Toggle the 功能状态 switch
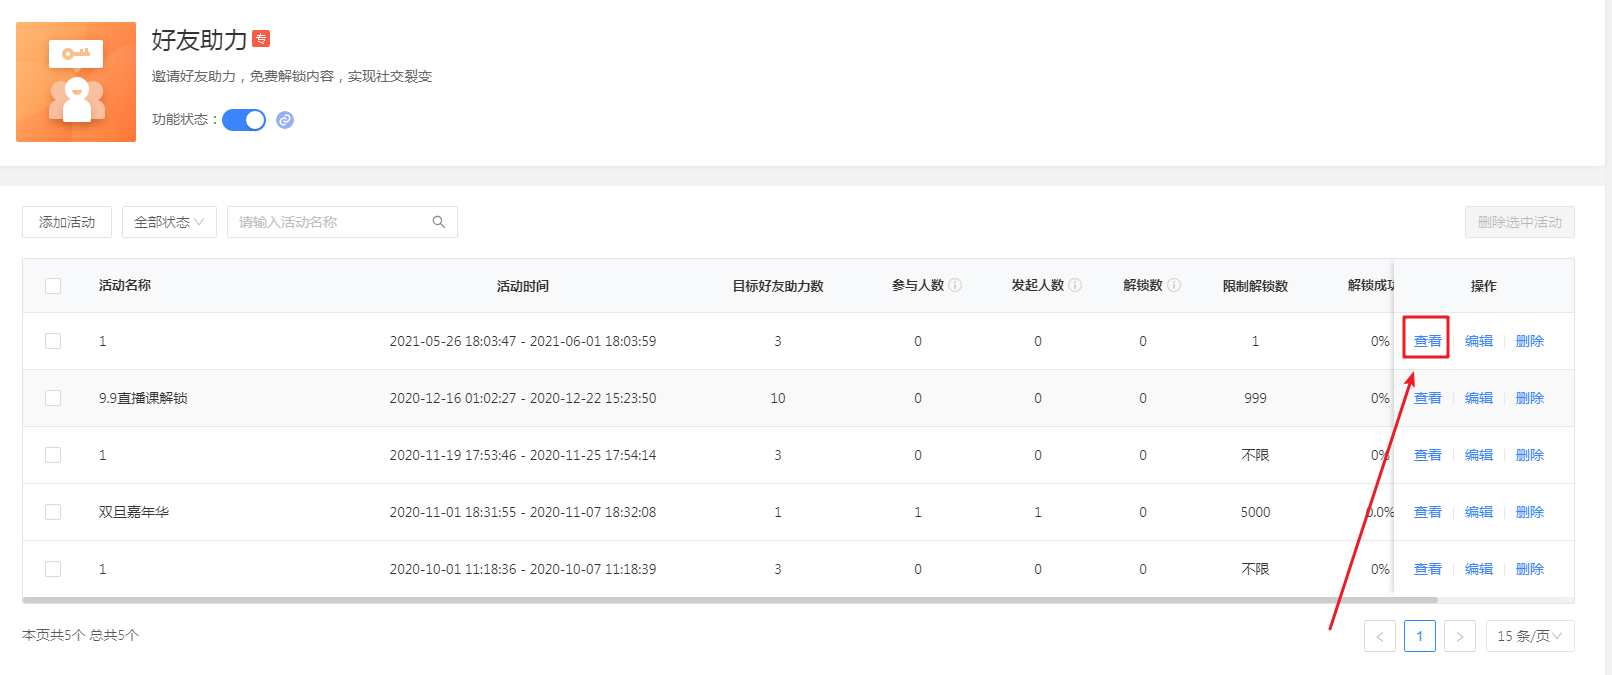 [244, 120]
